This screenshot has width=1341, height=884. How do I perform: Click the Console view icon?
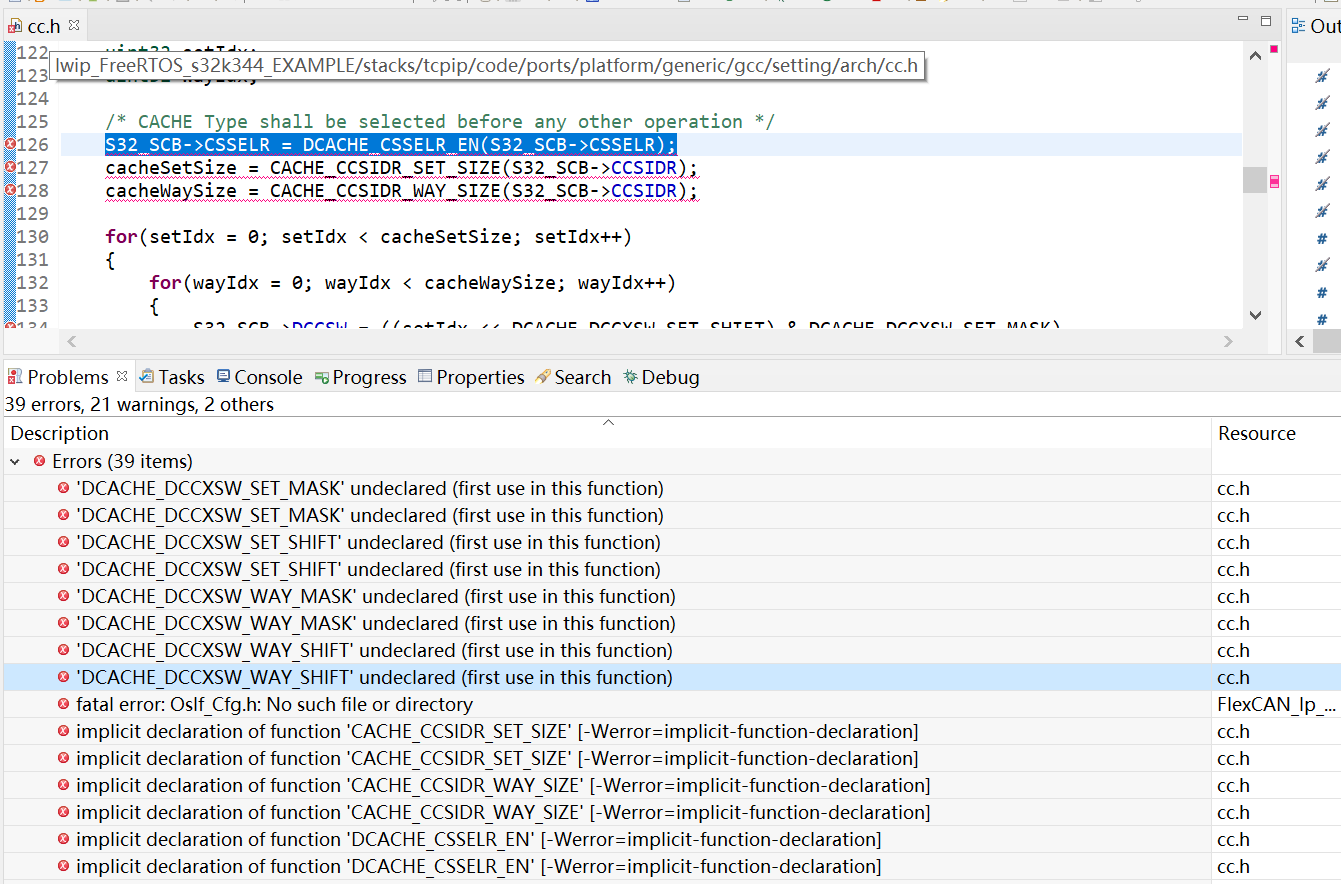pos(224,377)
